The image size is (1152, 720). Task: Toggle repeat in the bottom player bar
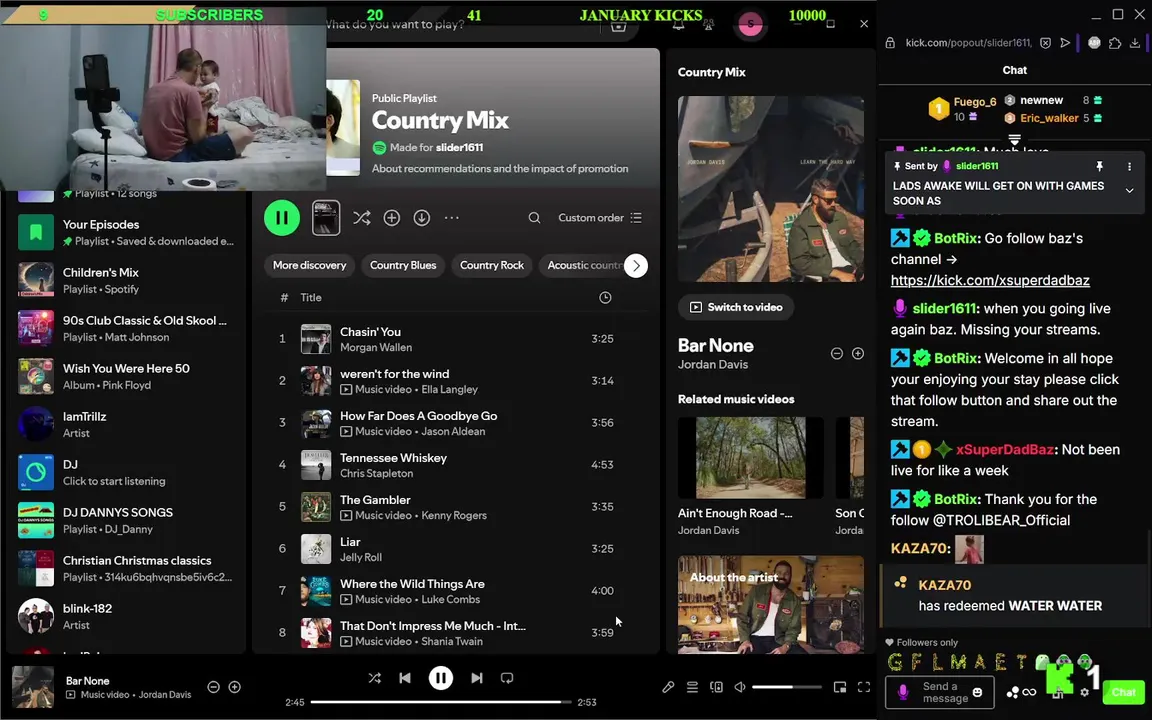(507, 678)
